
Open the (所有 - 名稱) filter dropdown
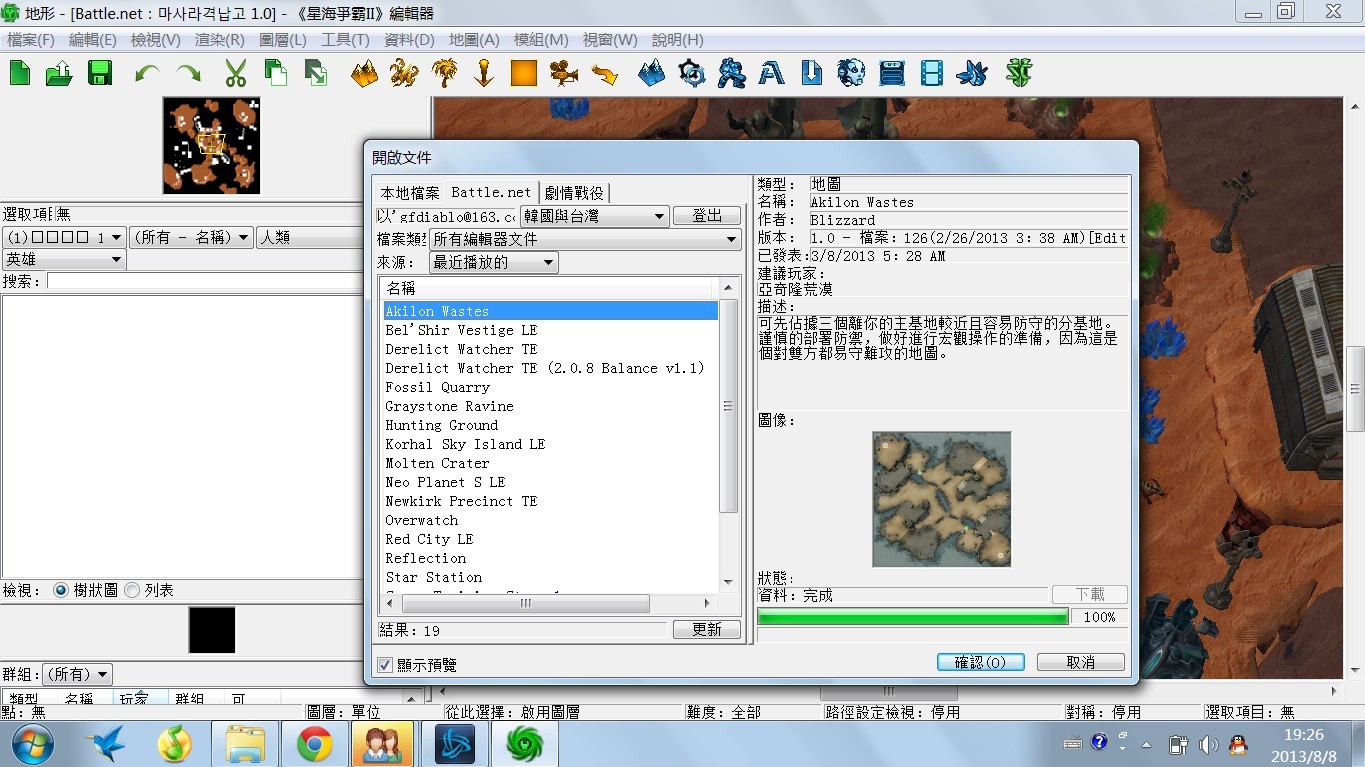(x=191, y=237)
